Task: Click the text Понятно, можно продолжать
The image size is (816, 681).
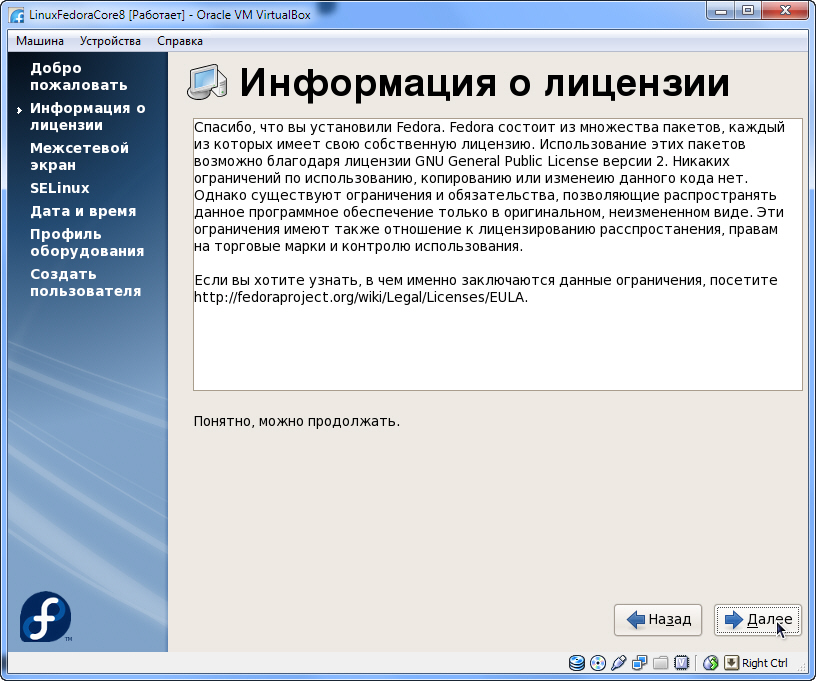Action: [x=297, y=421]
